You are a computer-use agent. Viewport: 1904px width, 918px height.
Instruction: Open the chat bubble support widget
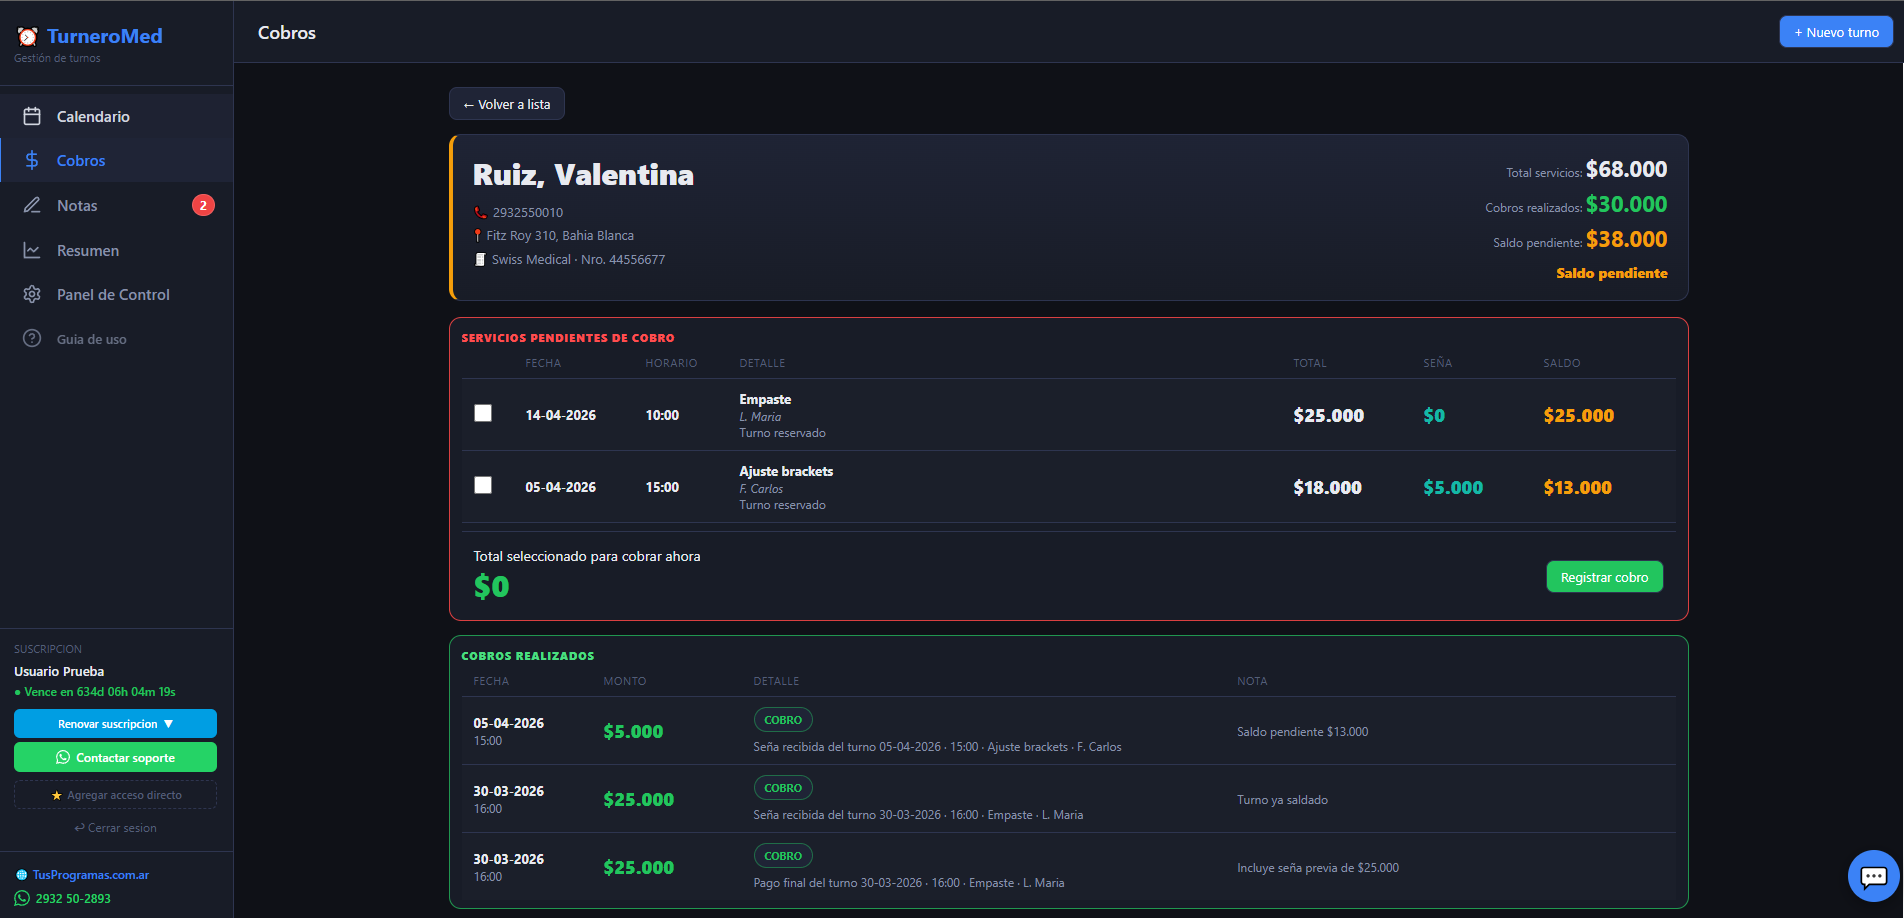(1873, 876)
